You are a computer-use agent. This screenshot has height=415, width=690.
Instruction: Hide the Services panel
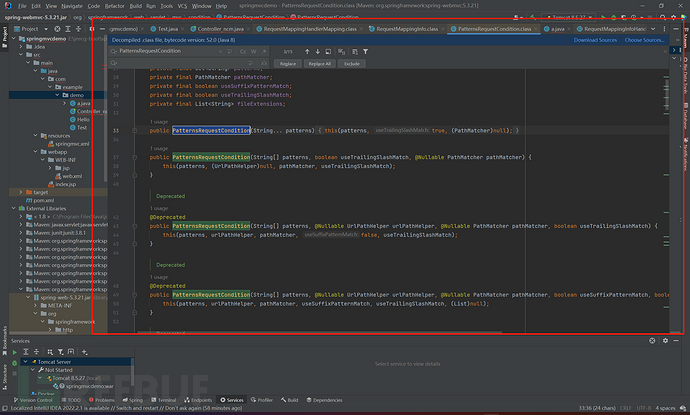coord(676,341)
